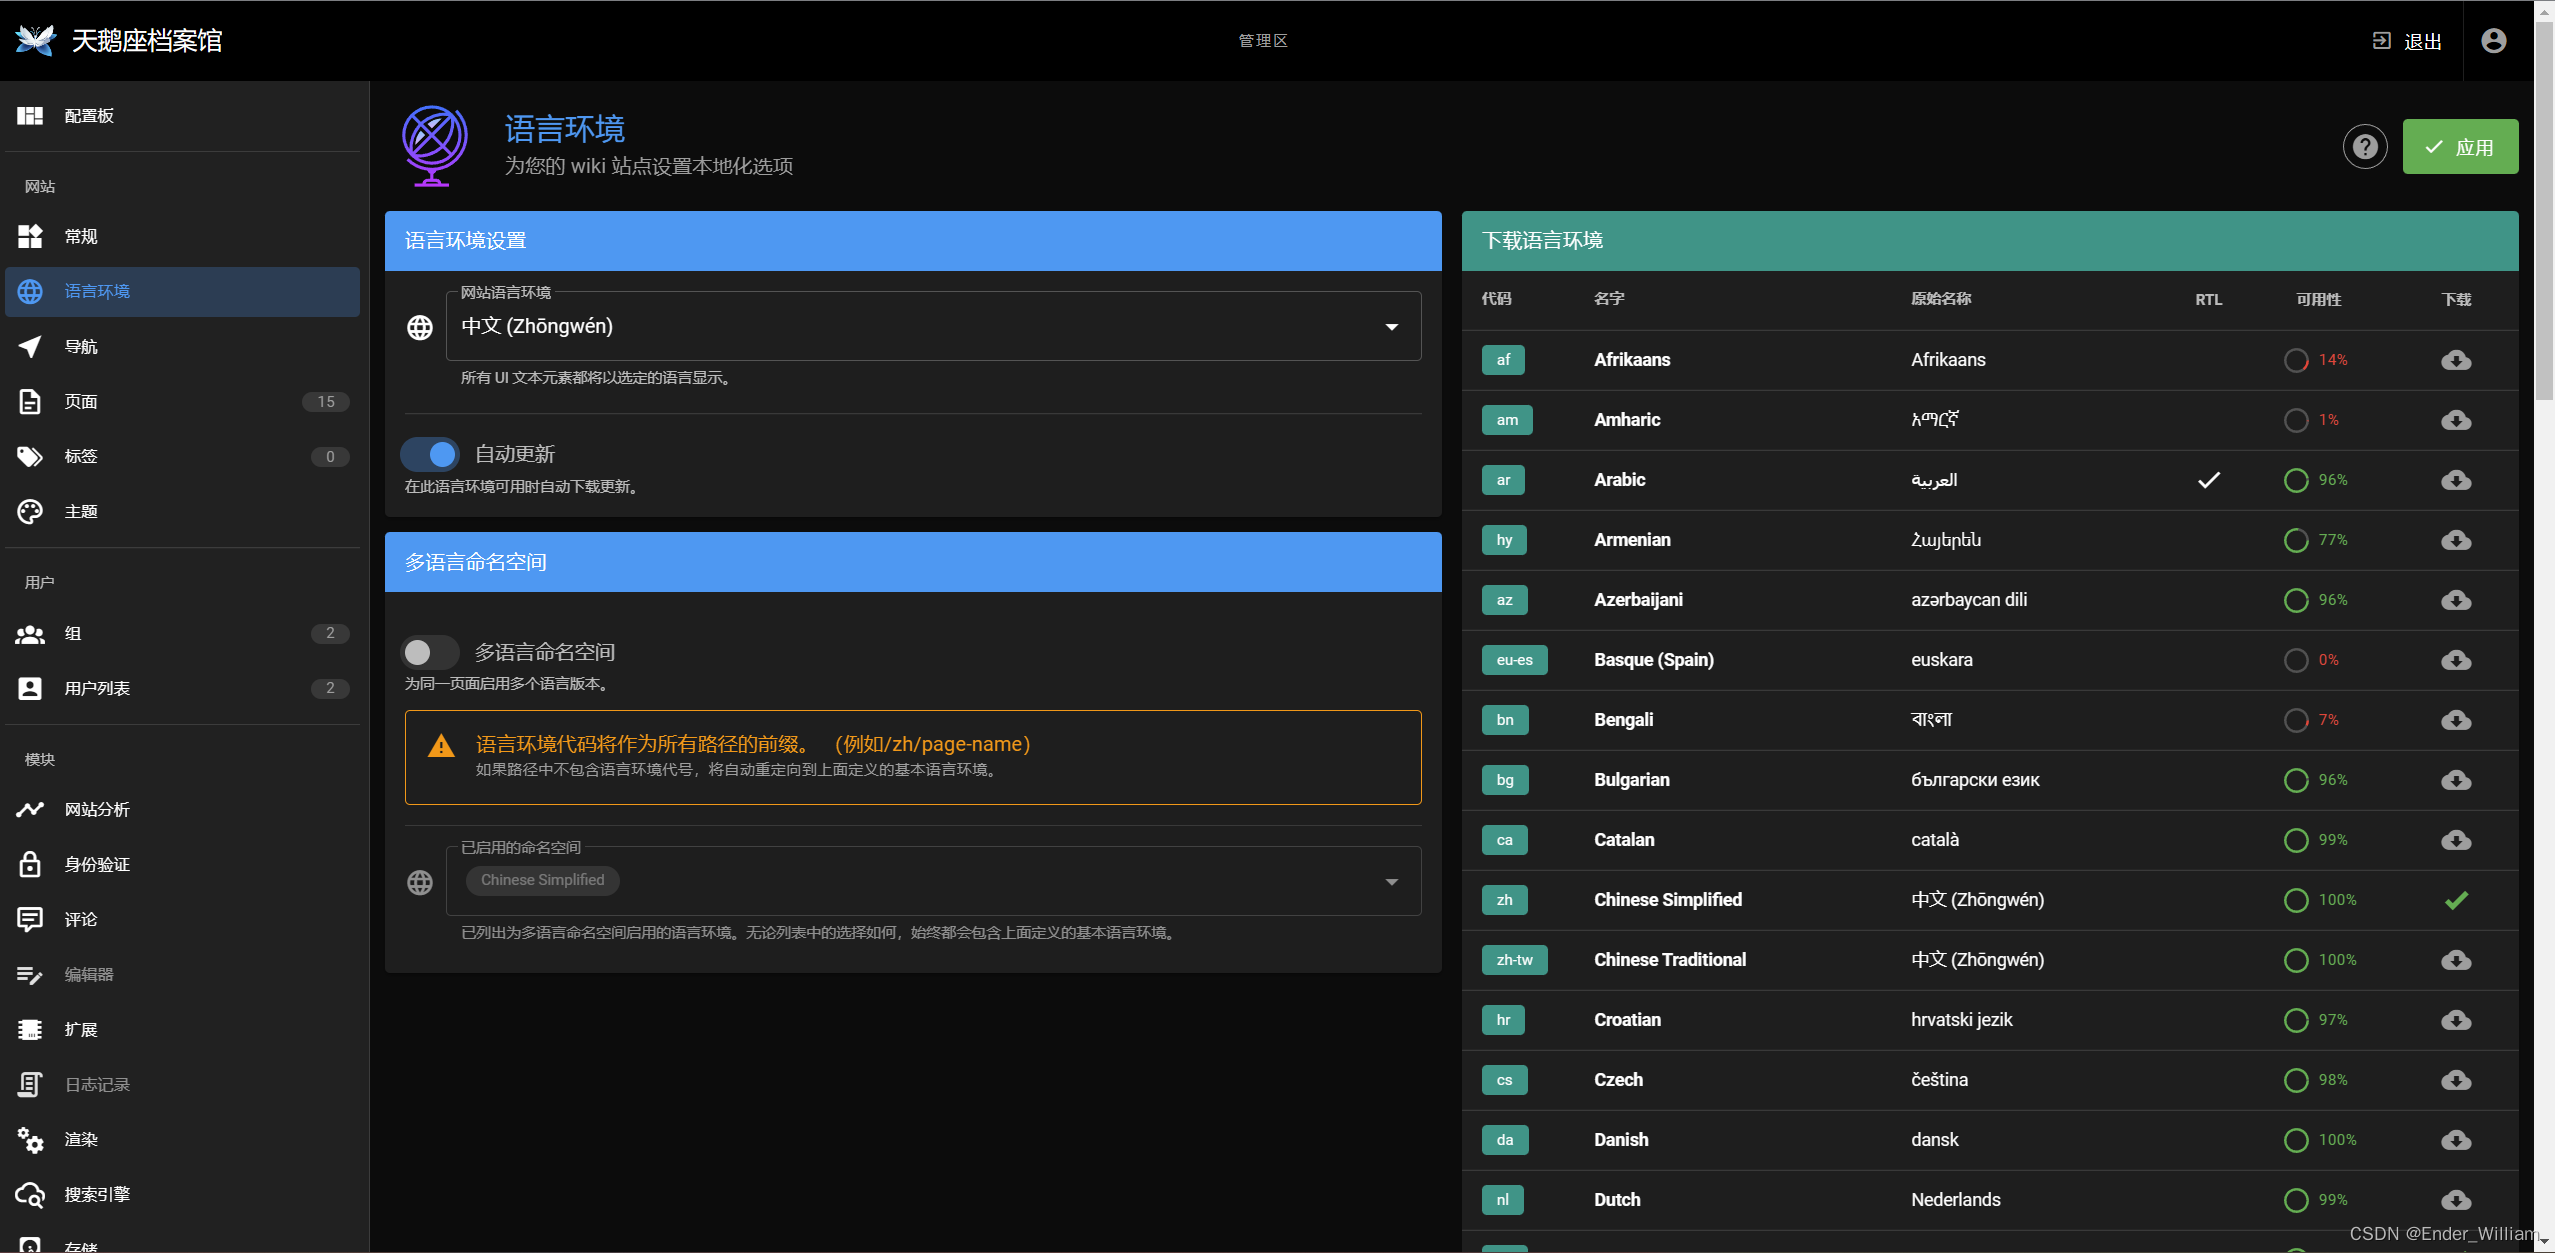This screenshot has height=1253, width=2555.
Task: Click the 'zh' language code badge
Action: point(1504,900)
